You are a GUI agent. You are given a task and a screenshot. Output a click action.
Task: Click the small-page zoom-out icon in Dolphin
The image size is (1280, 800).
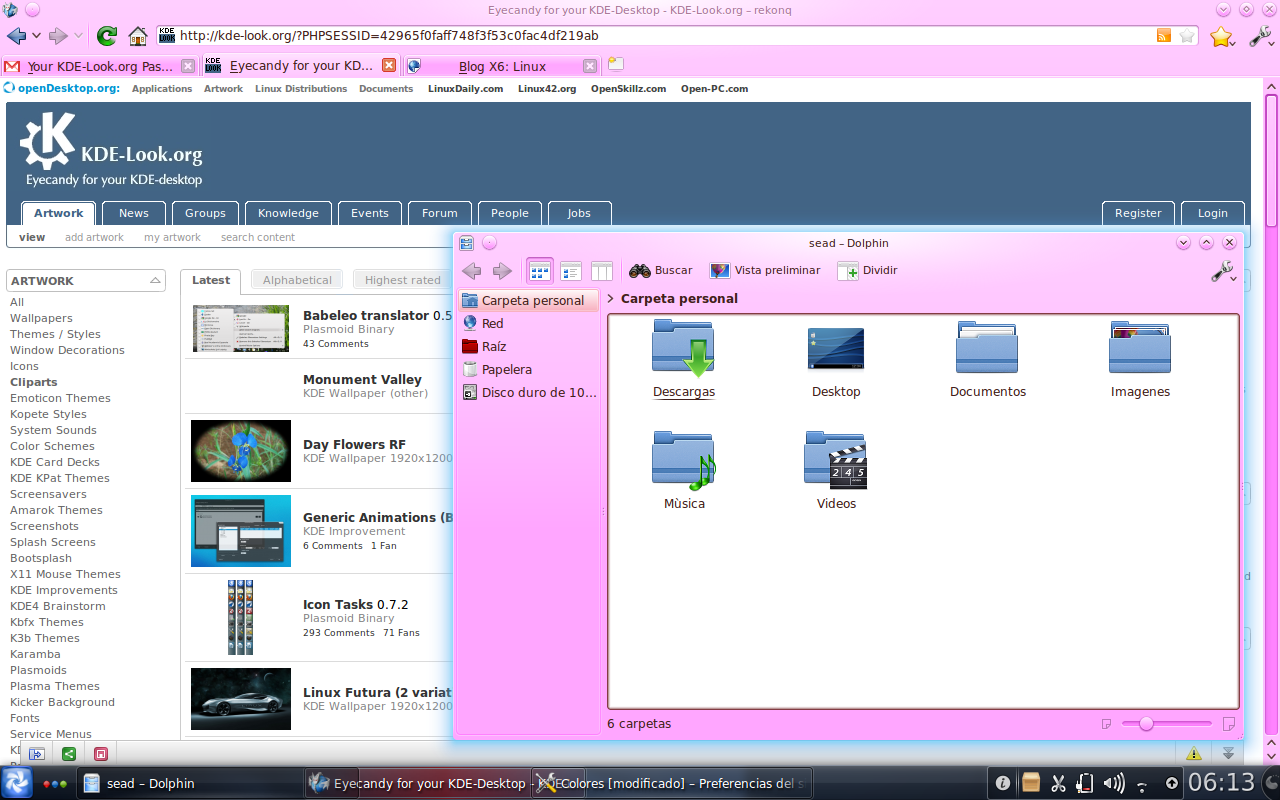point(1107,723)
